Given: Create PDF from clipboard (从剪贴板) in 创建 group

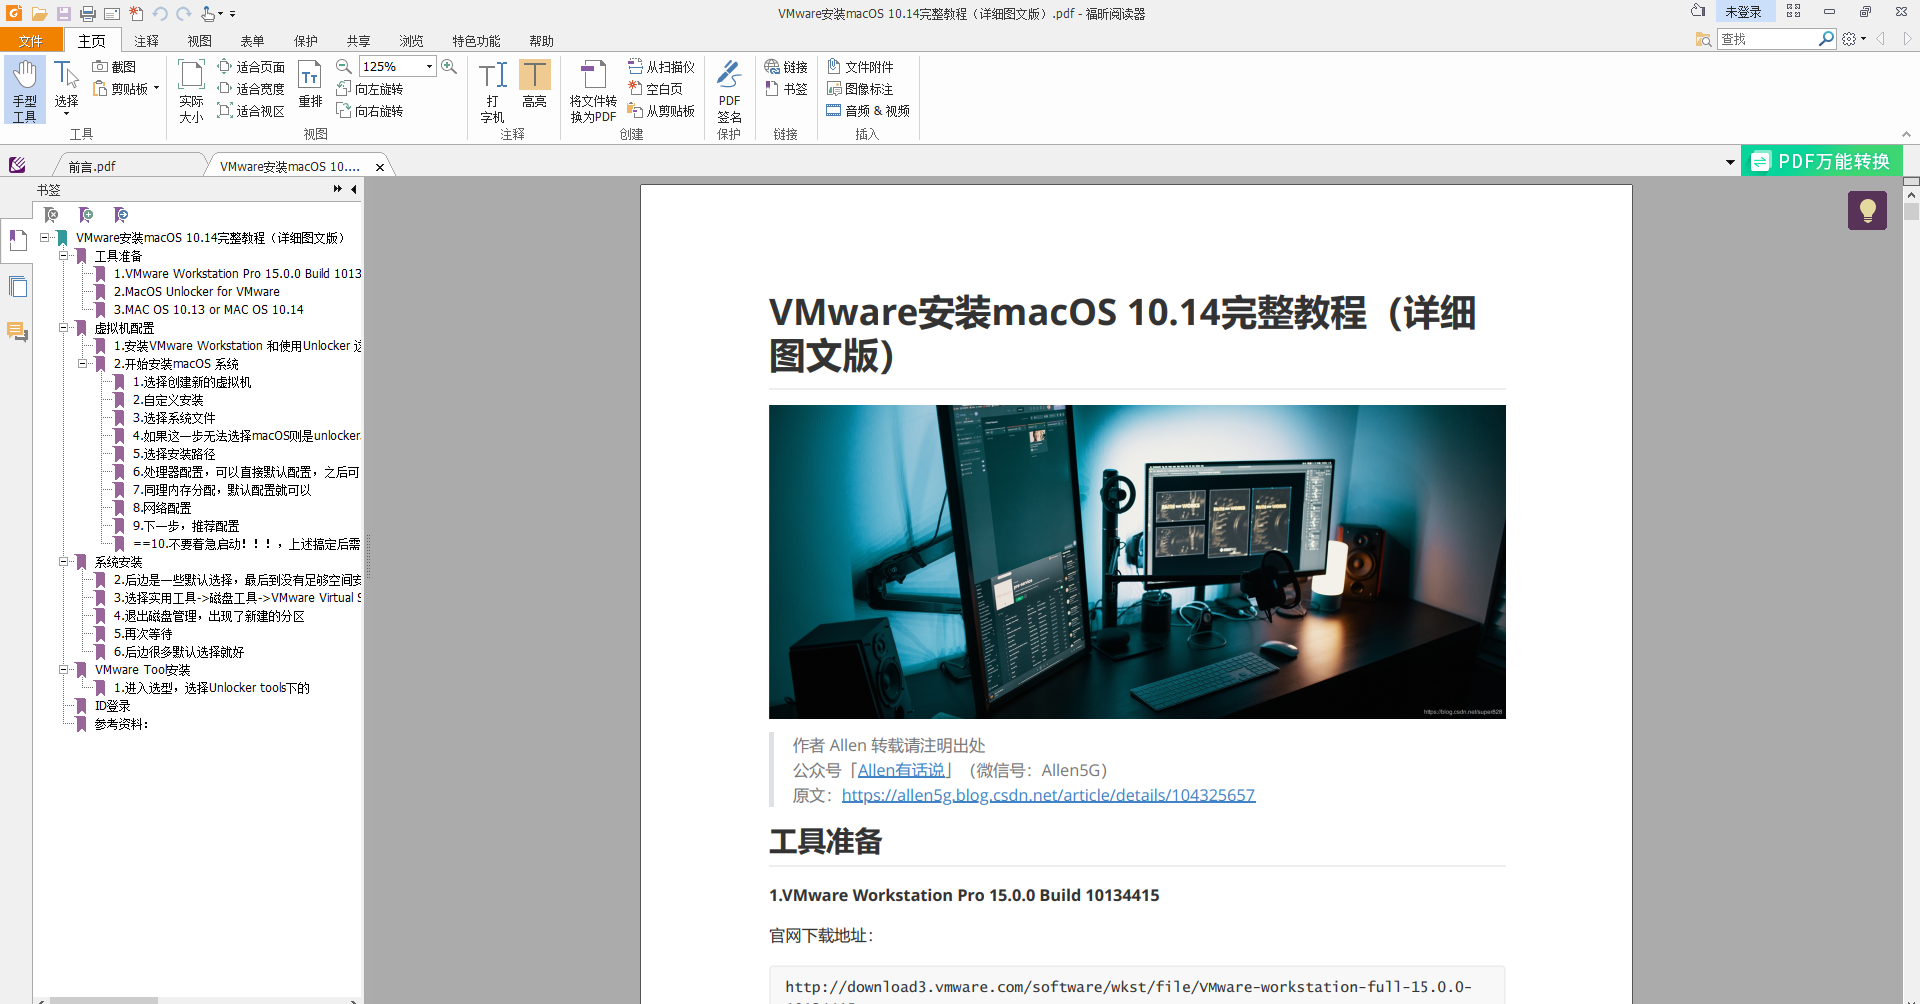Looking at the screenshot, I should tap(661, 111).
